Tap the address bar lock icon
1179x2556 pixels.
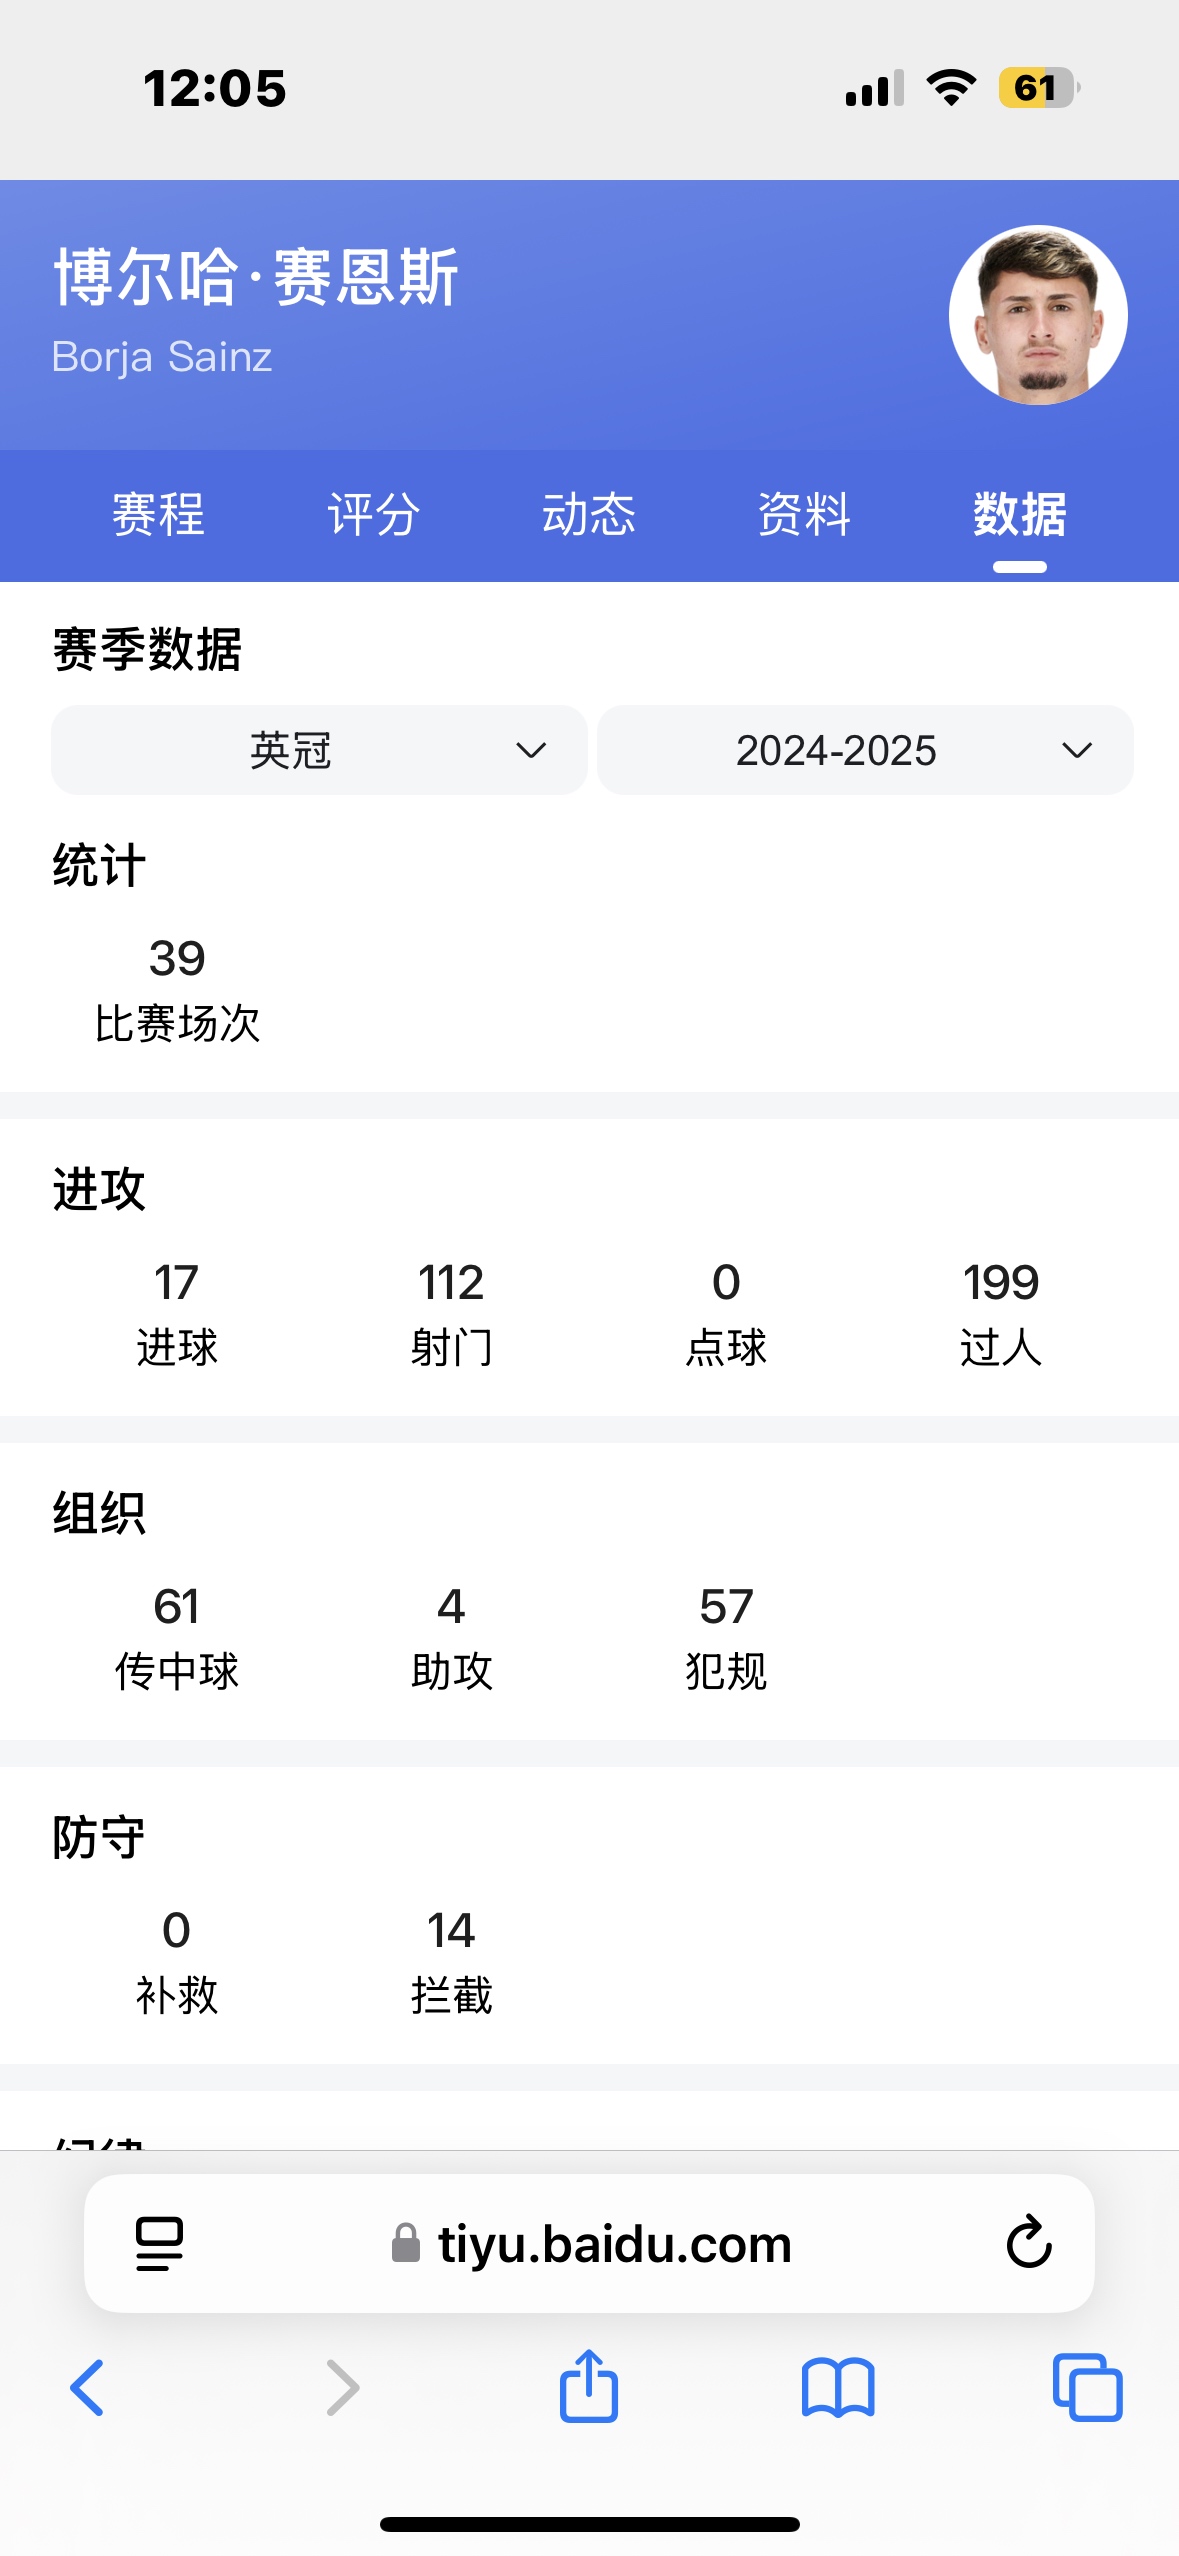(405, 2243)
